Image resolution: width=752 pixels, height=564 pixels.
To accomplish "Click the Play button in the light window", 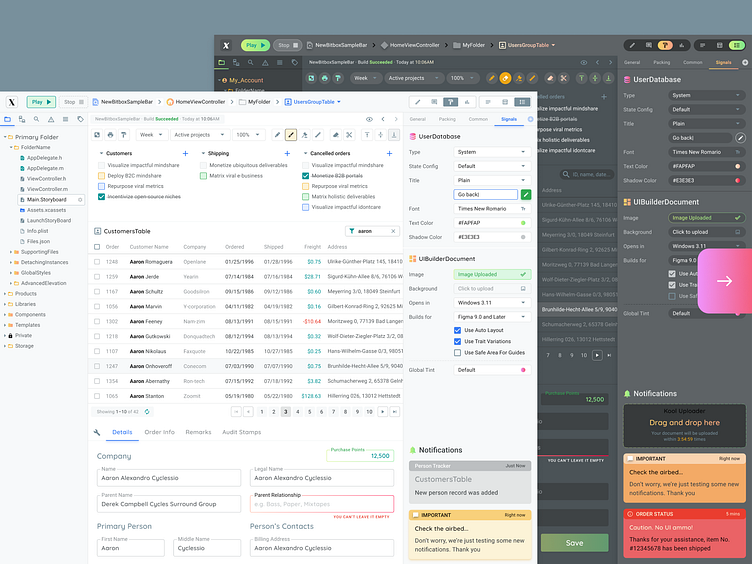I will coord(41,102).
